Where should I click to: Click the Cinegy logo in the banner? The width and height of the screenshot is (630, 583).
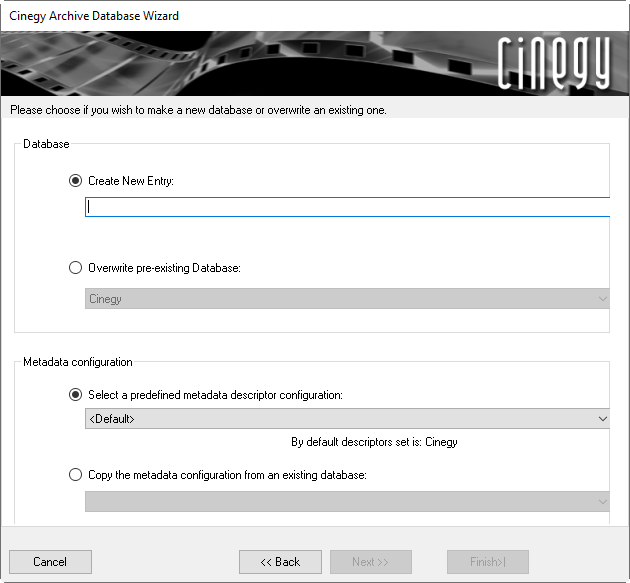click(554, 63)
